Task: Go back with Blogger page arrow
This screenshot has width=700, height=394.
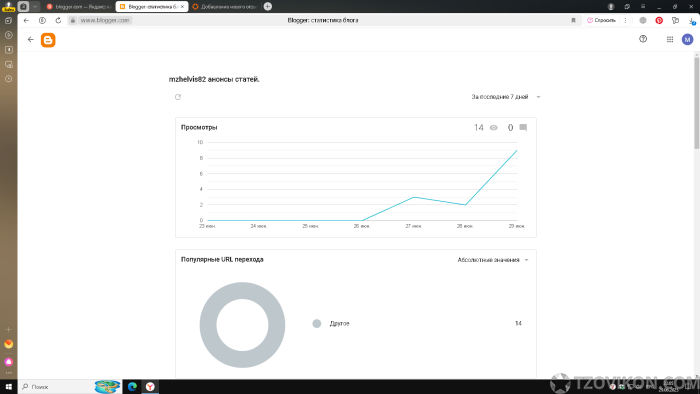Action: pos(30,39)
